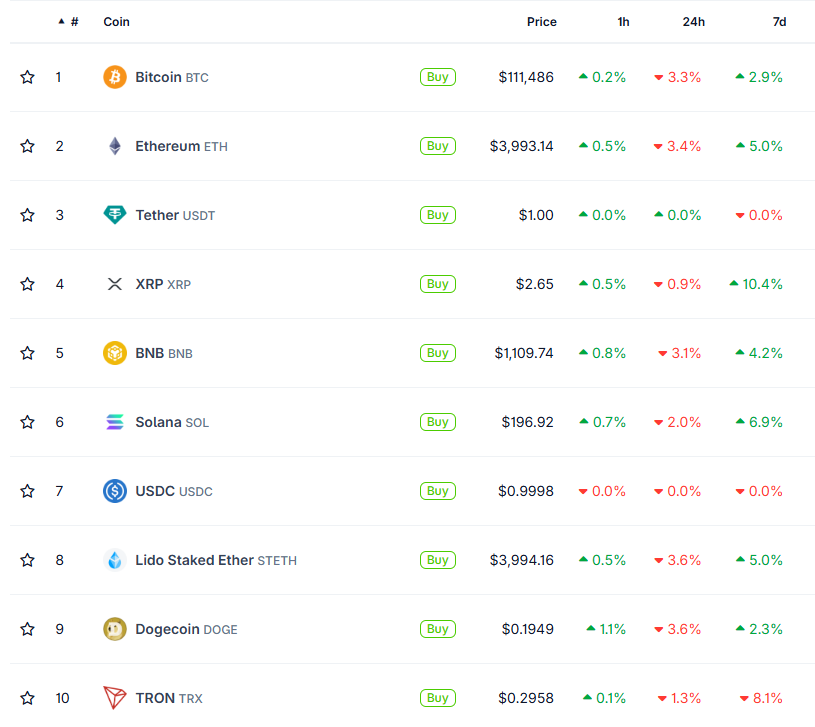Click the Coin column header
This screenshot has width=815, height=727.
116,22
